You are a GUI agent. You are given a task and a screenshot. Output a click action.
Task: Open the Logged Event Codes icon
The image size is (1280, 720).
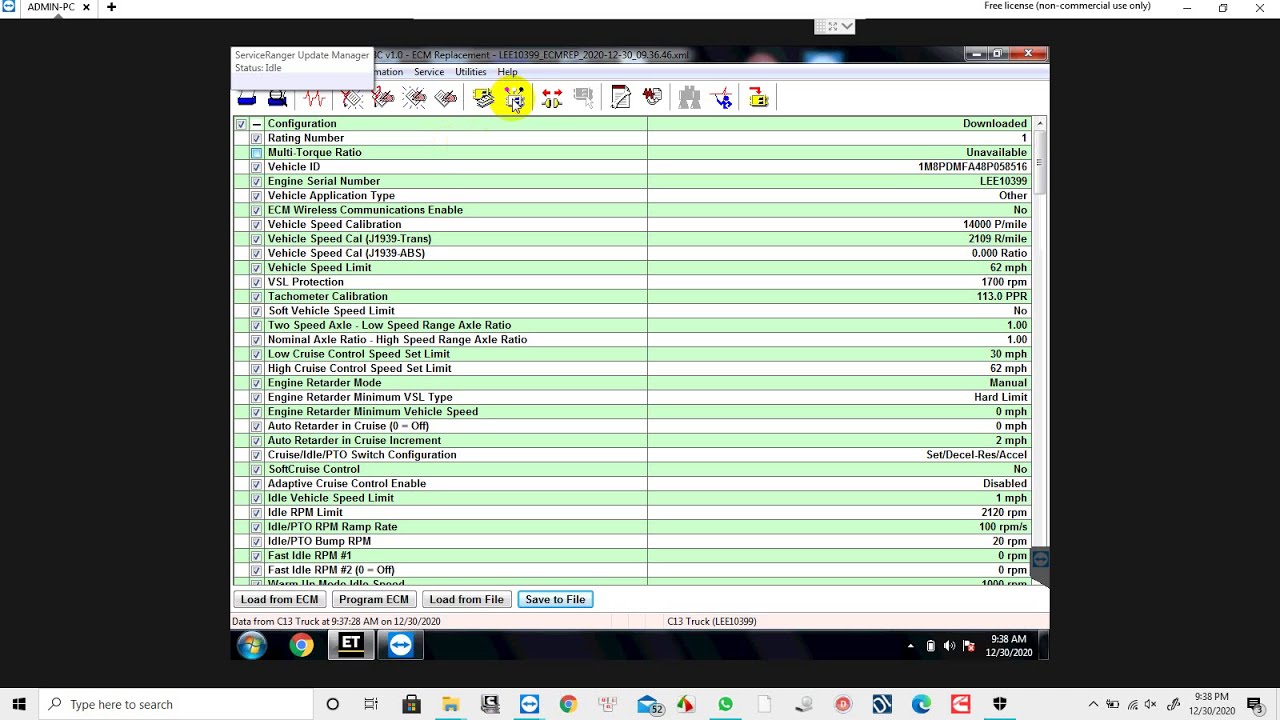[446, 98]
